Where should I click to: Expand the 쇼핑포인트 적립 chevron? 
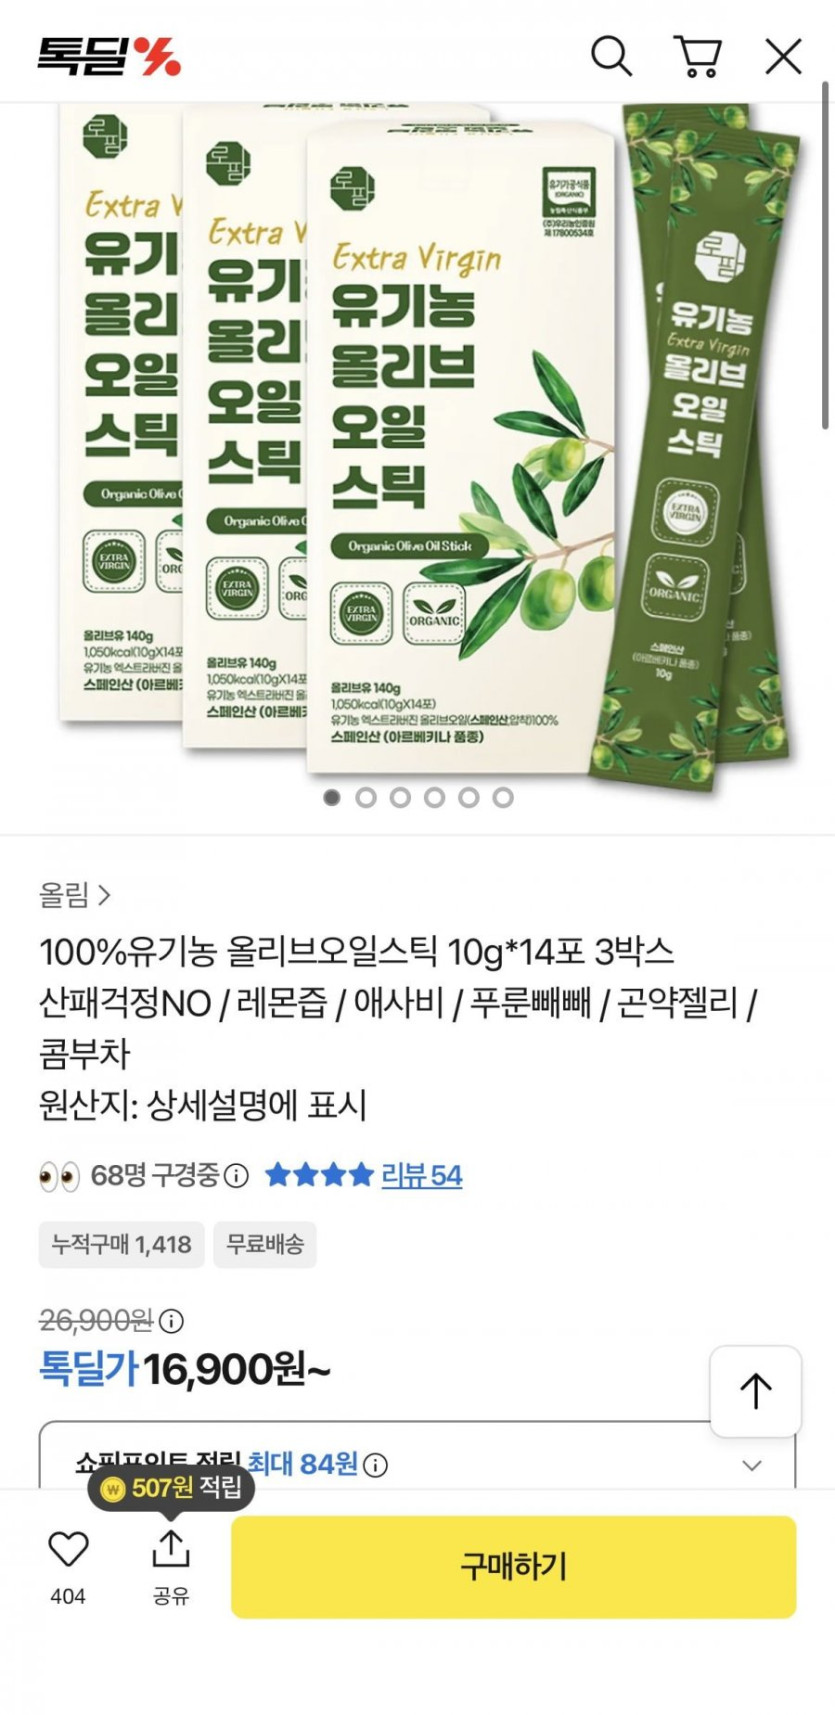[x=752, y=1465]
